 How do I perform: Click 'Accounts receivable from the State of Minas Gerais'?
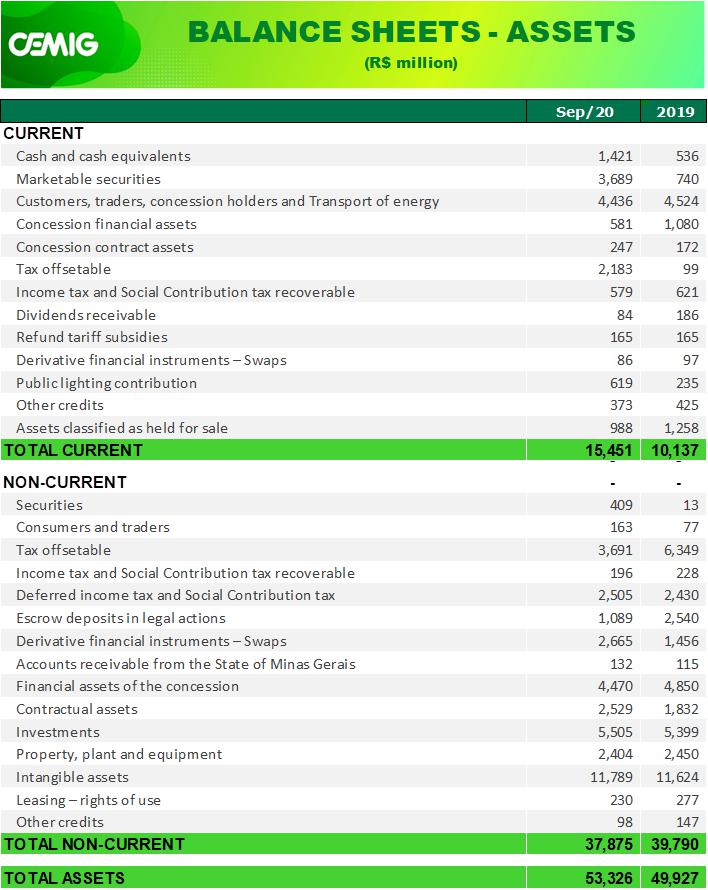(186, 664)
